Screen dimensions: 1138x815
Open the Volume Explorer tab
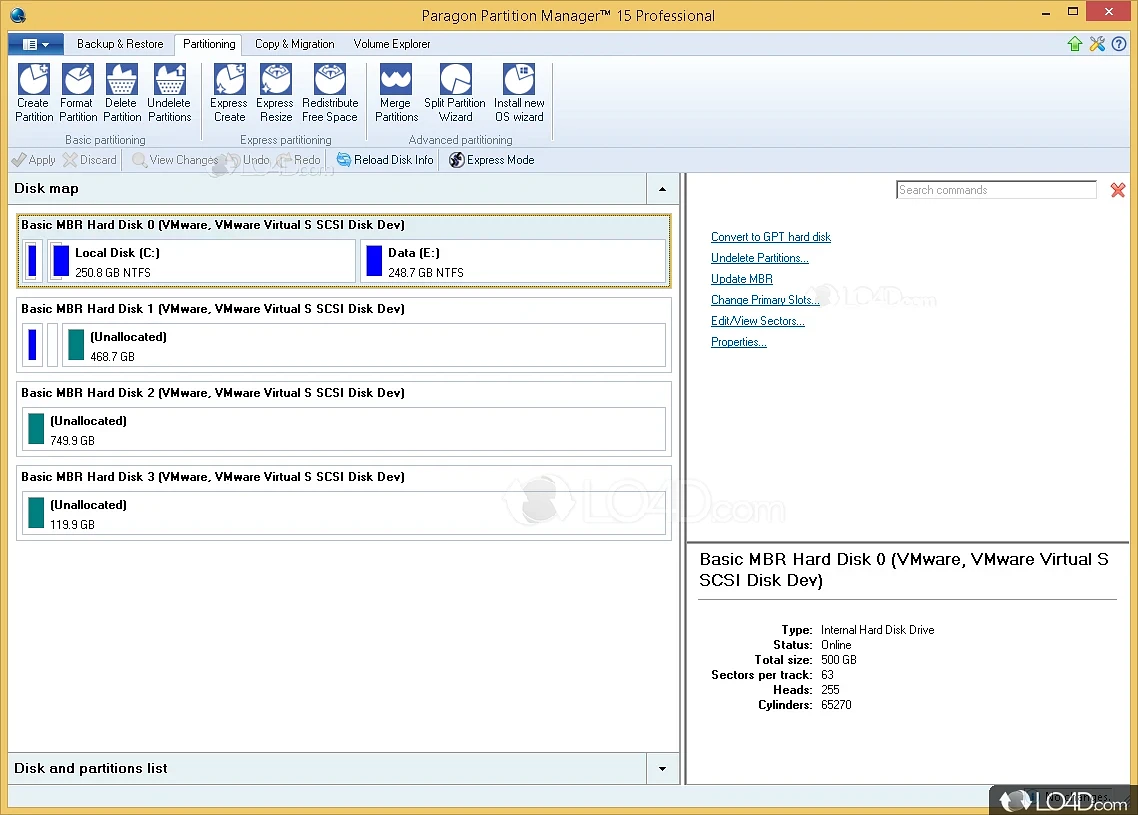(x=392, y=44)
